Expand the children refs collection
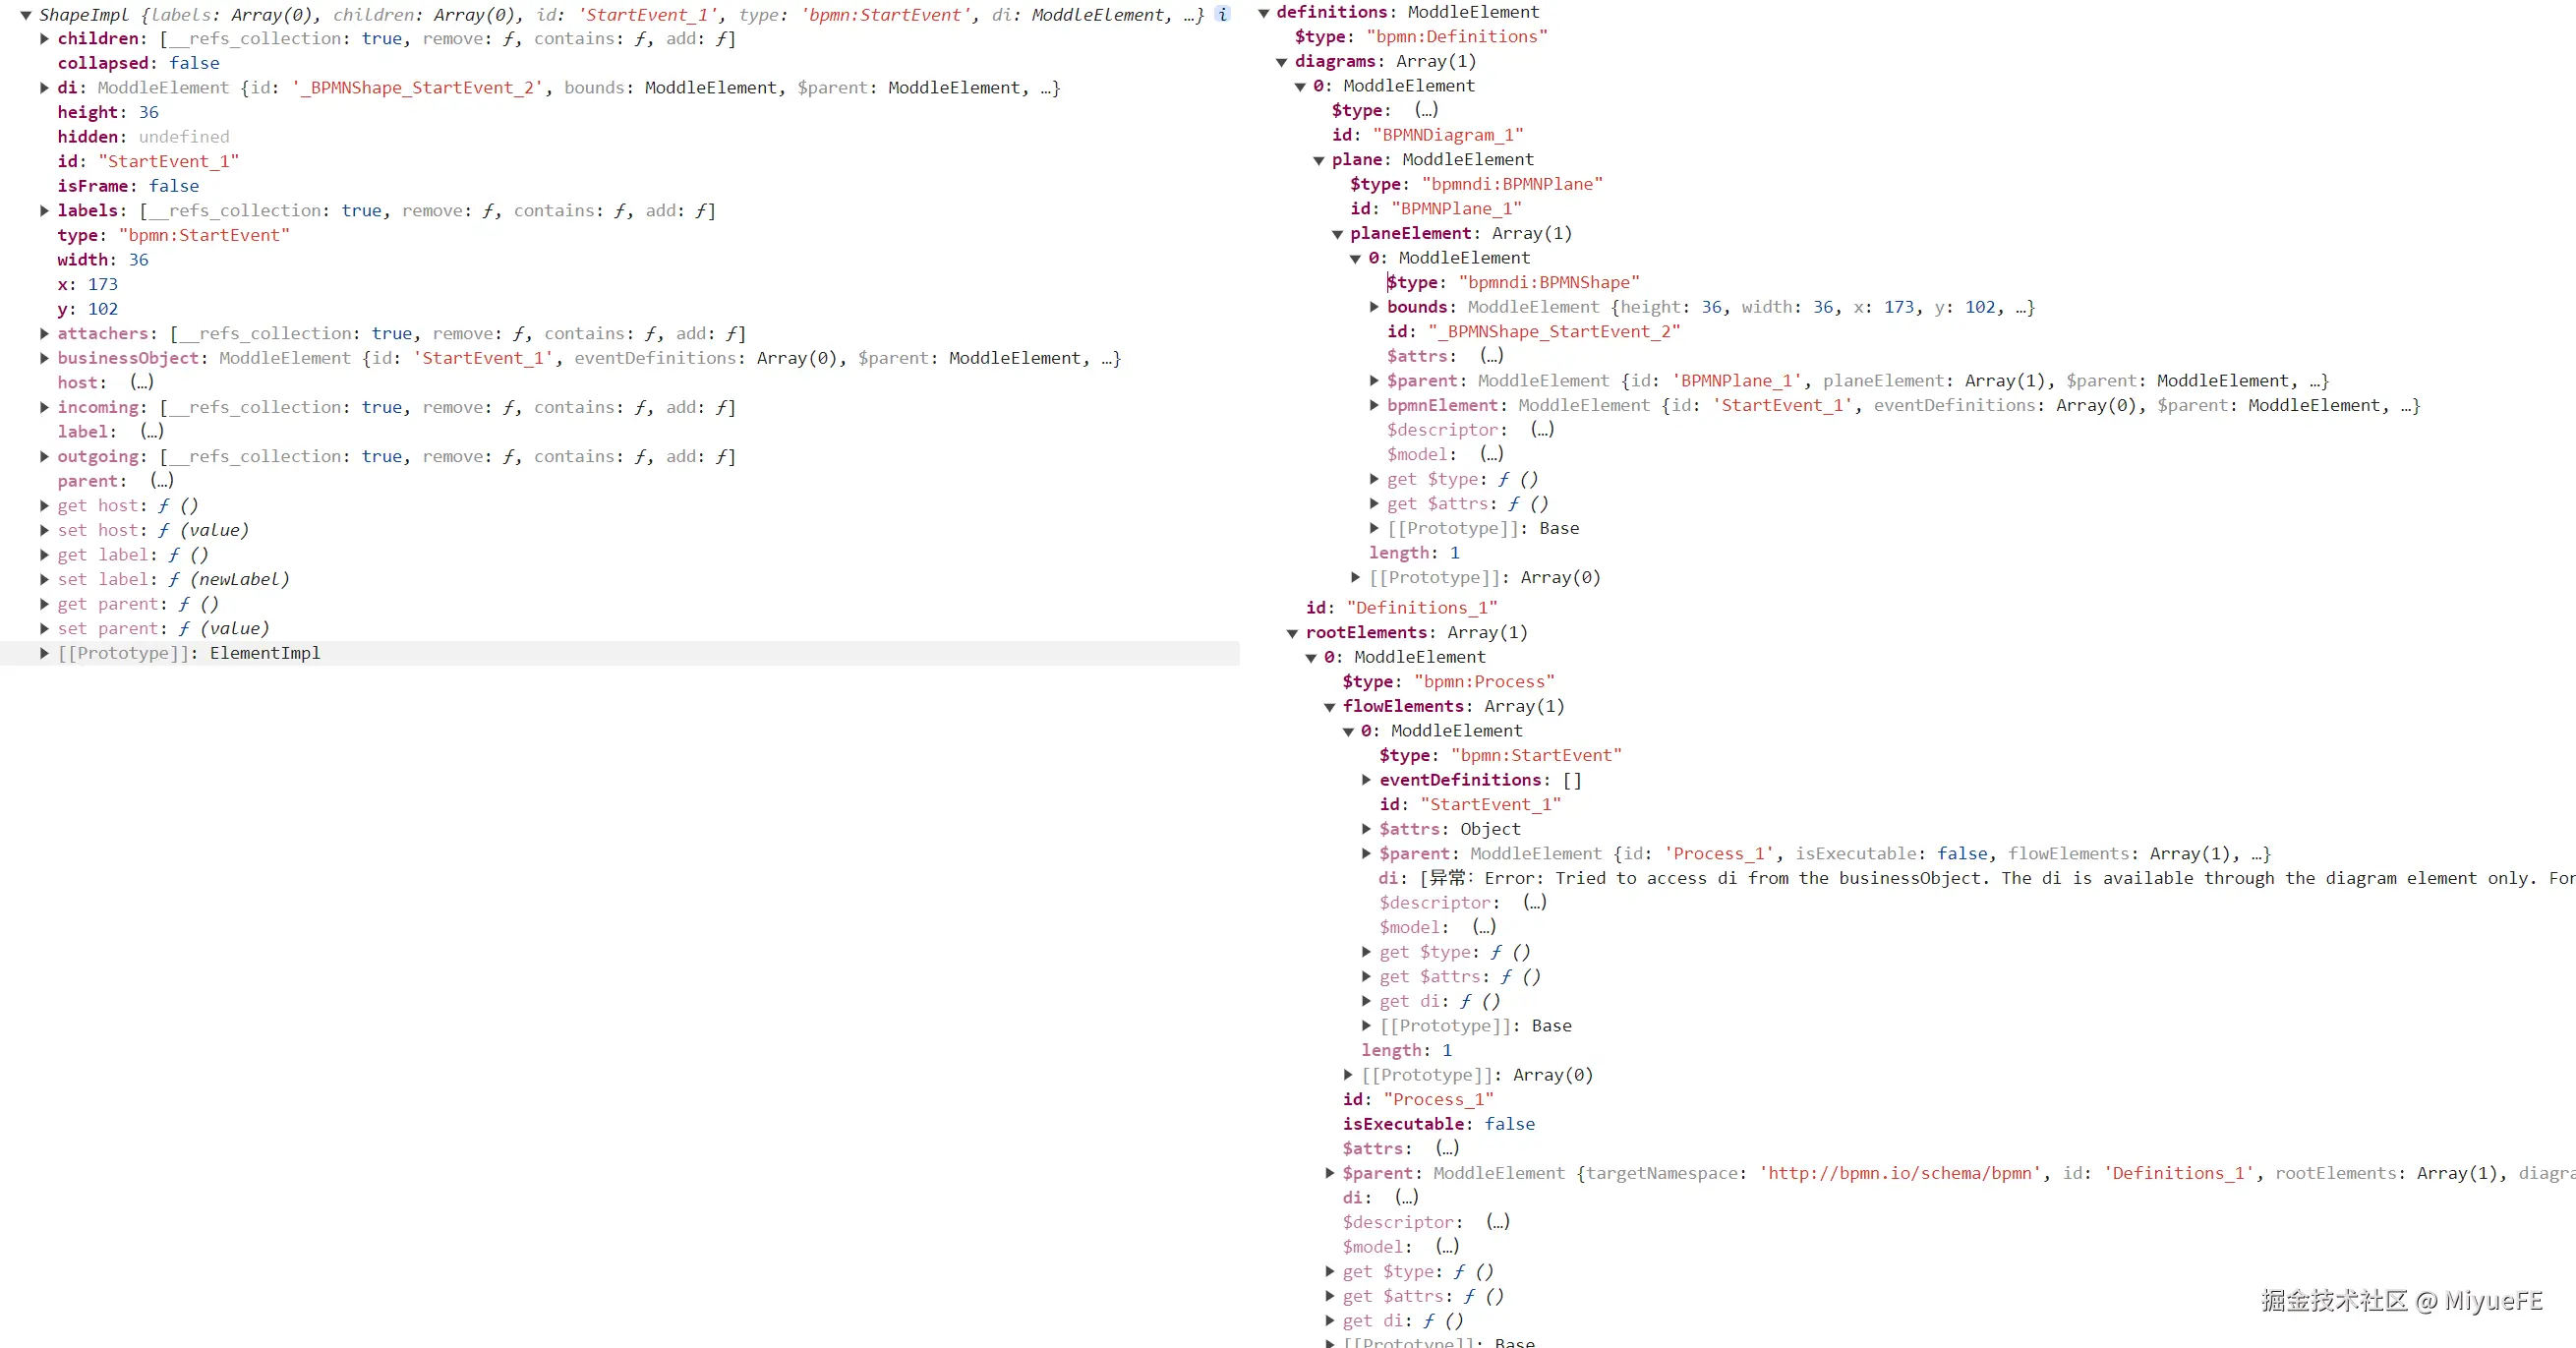 coord(44,39)
